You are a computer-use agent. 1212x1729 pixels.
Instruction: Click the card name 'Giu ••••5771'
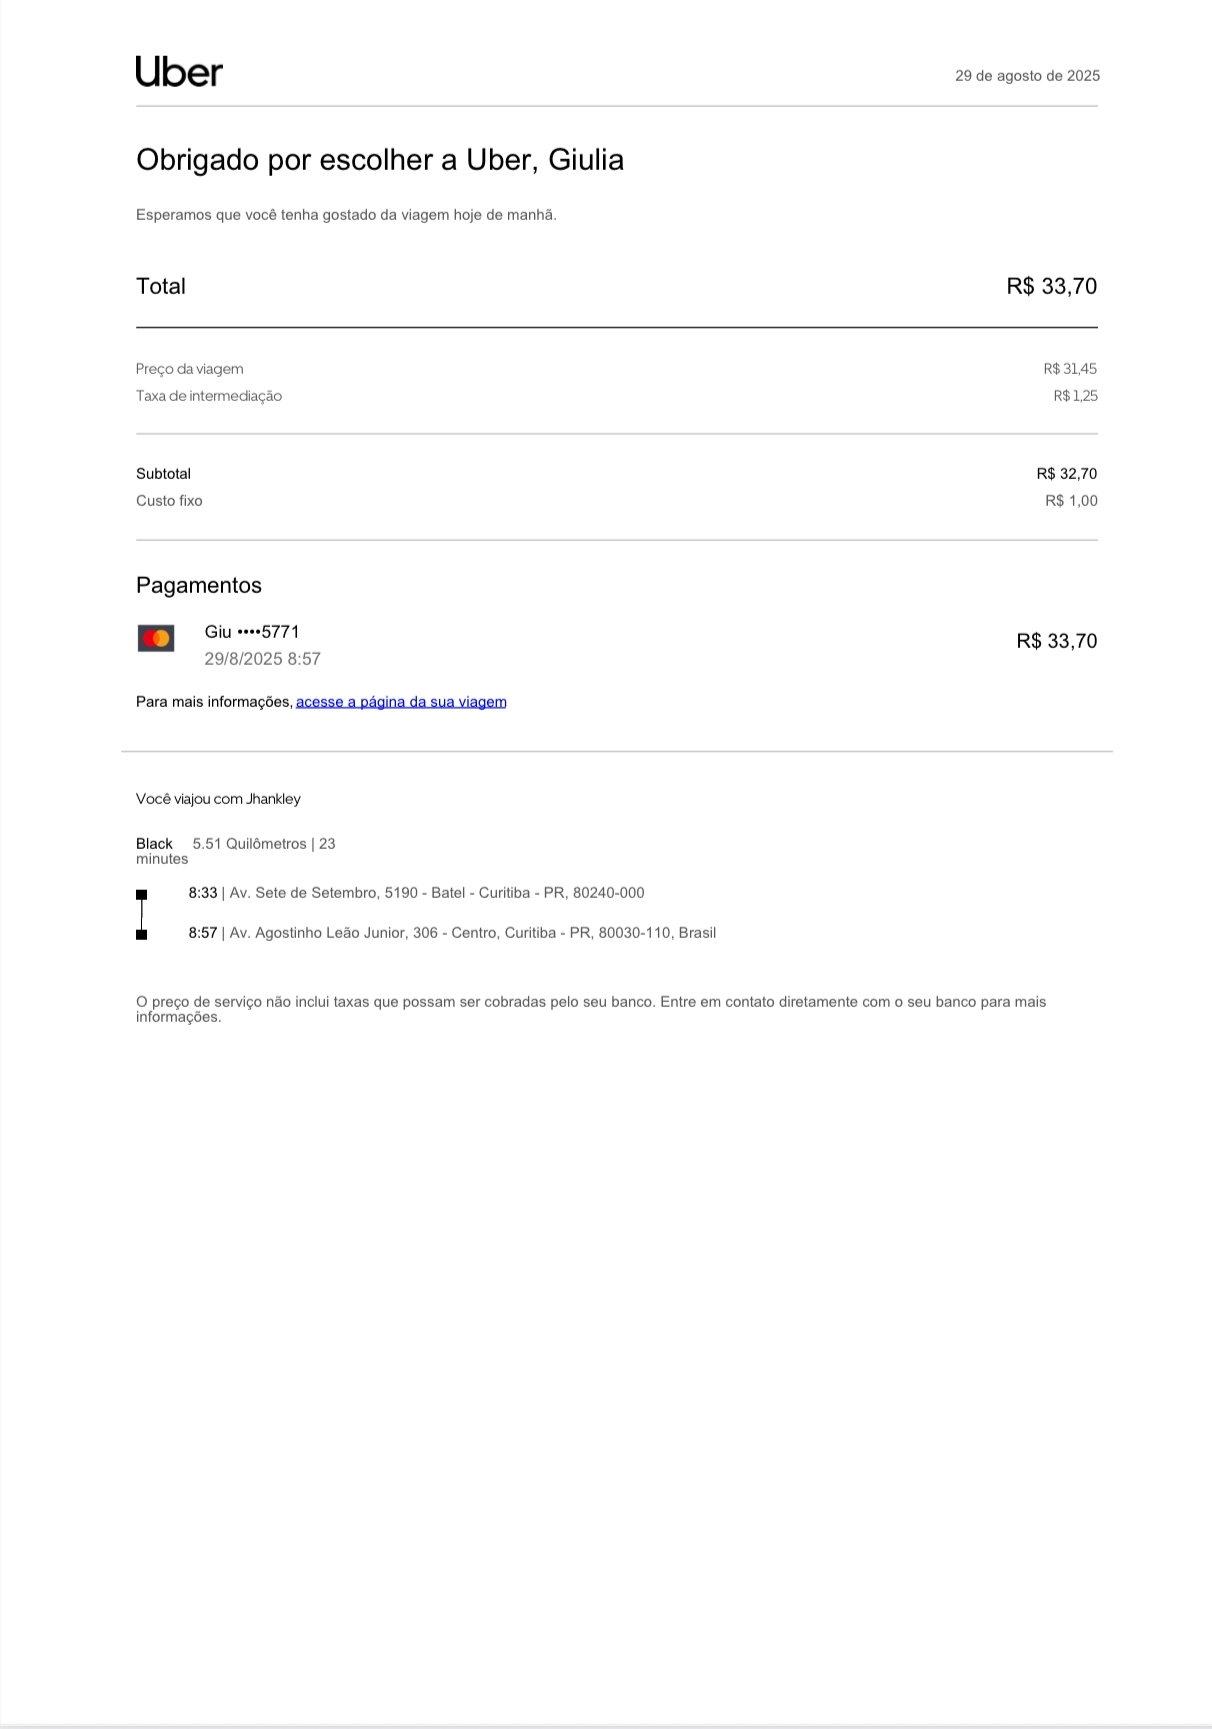[252, 632]
